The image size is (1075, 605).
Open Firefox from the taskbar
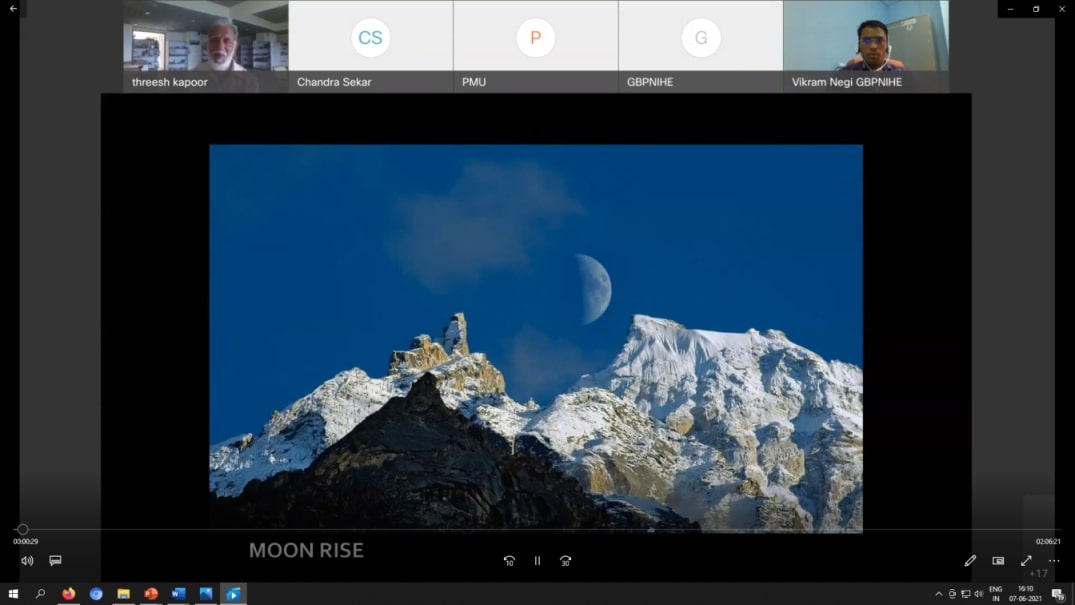click(68, 594)
